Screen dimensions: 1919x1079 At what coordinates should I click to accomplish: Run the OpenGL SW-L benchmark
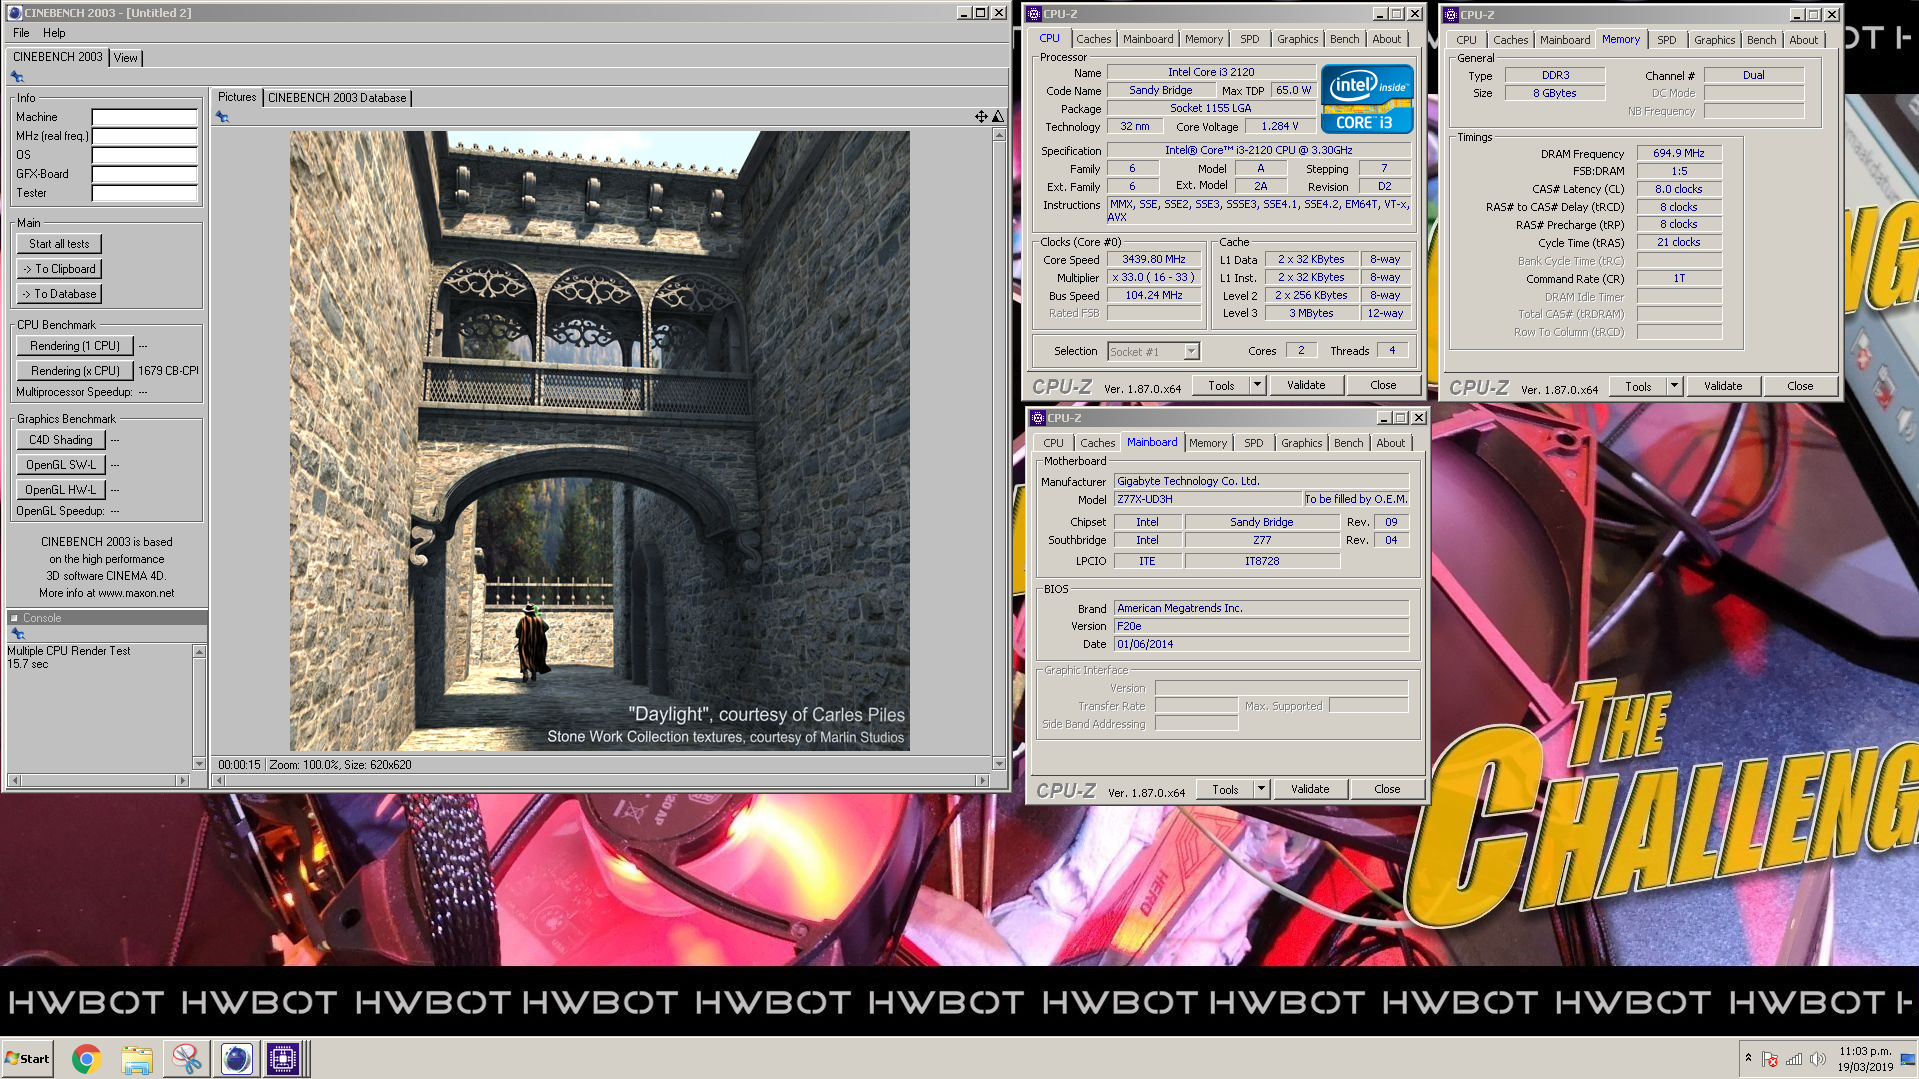click(61, 465)
